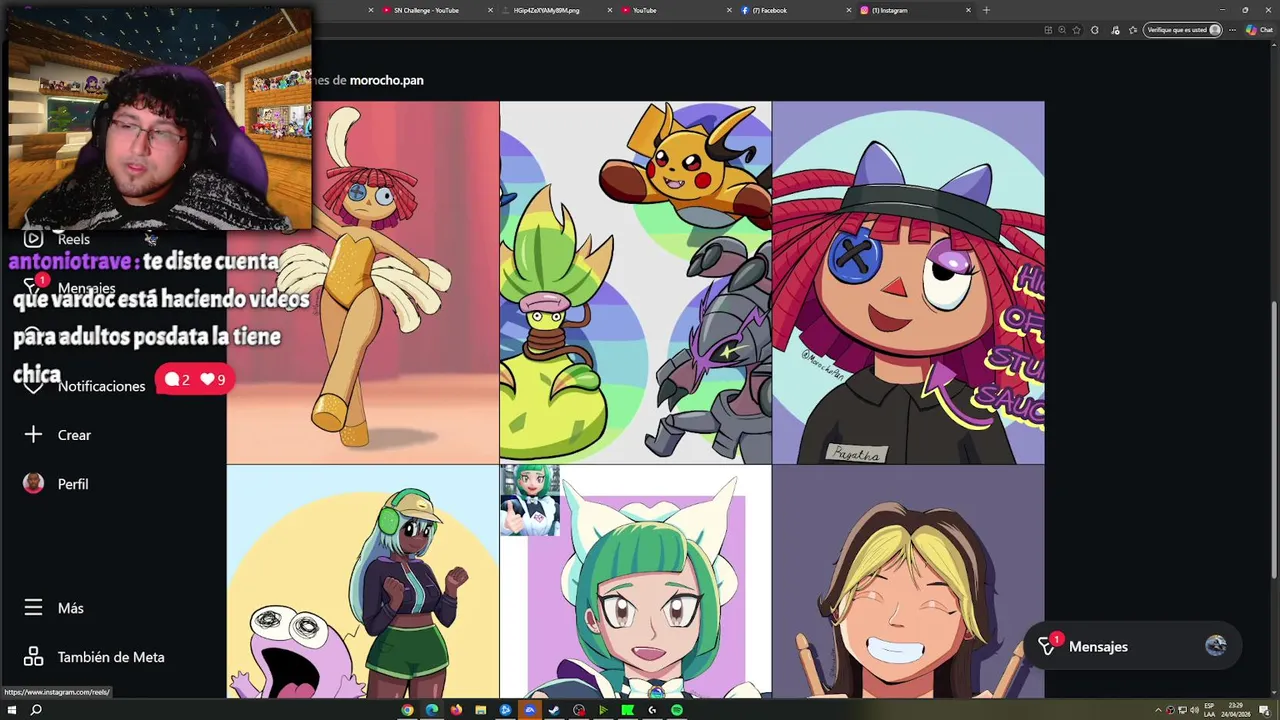Open the ESP LAA language selector
The width and height of the screenshot is (1280, 720).
(1209, 710)
